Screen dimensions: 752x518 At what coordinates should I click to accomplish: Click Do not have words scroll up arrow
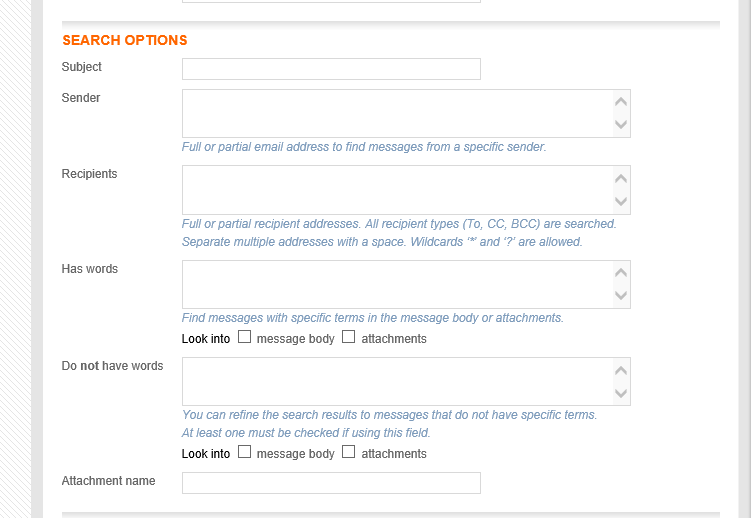(x=621, y=370)
